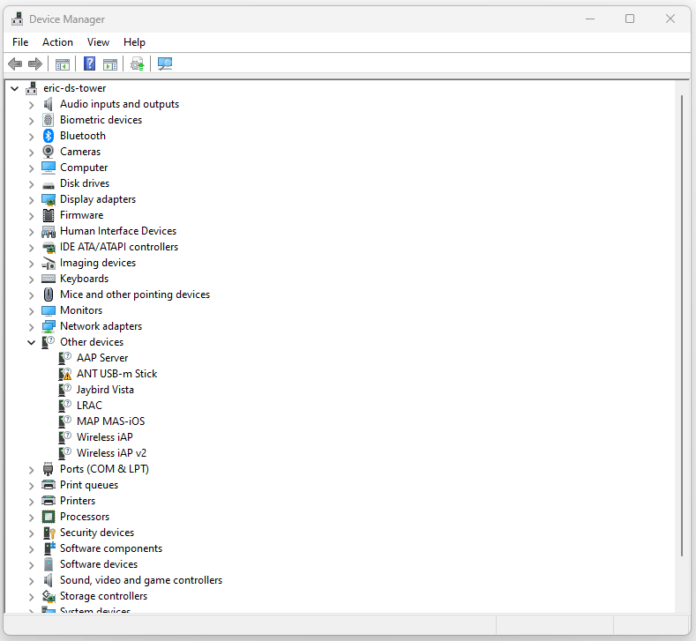Select Sound, video and game controllers
Viewport: 696px width, 641px height.
point(141,580)
